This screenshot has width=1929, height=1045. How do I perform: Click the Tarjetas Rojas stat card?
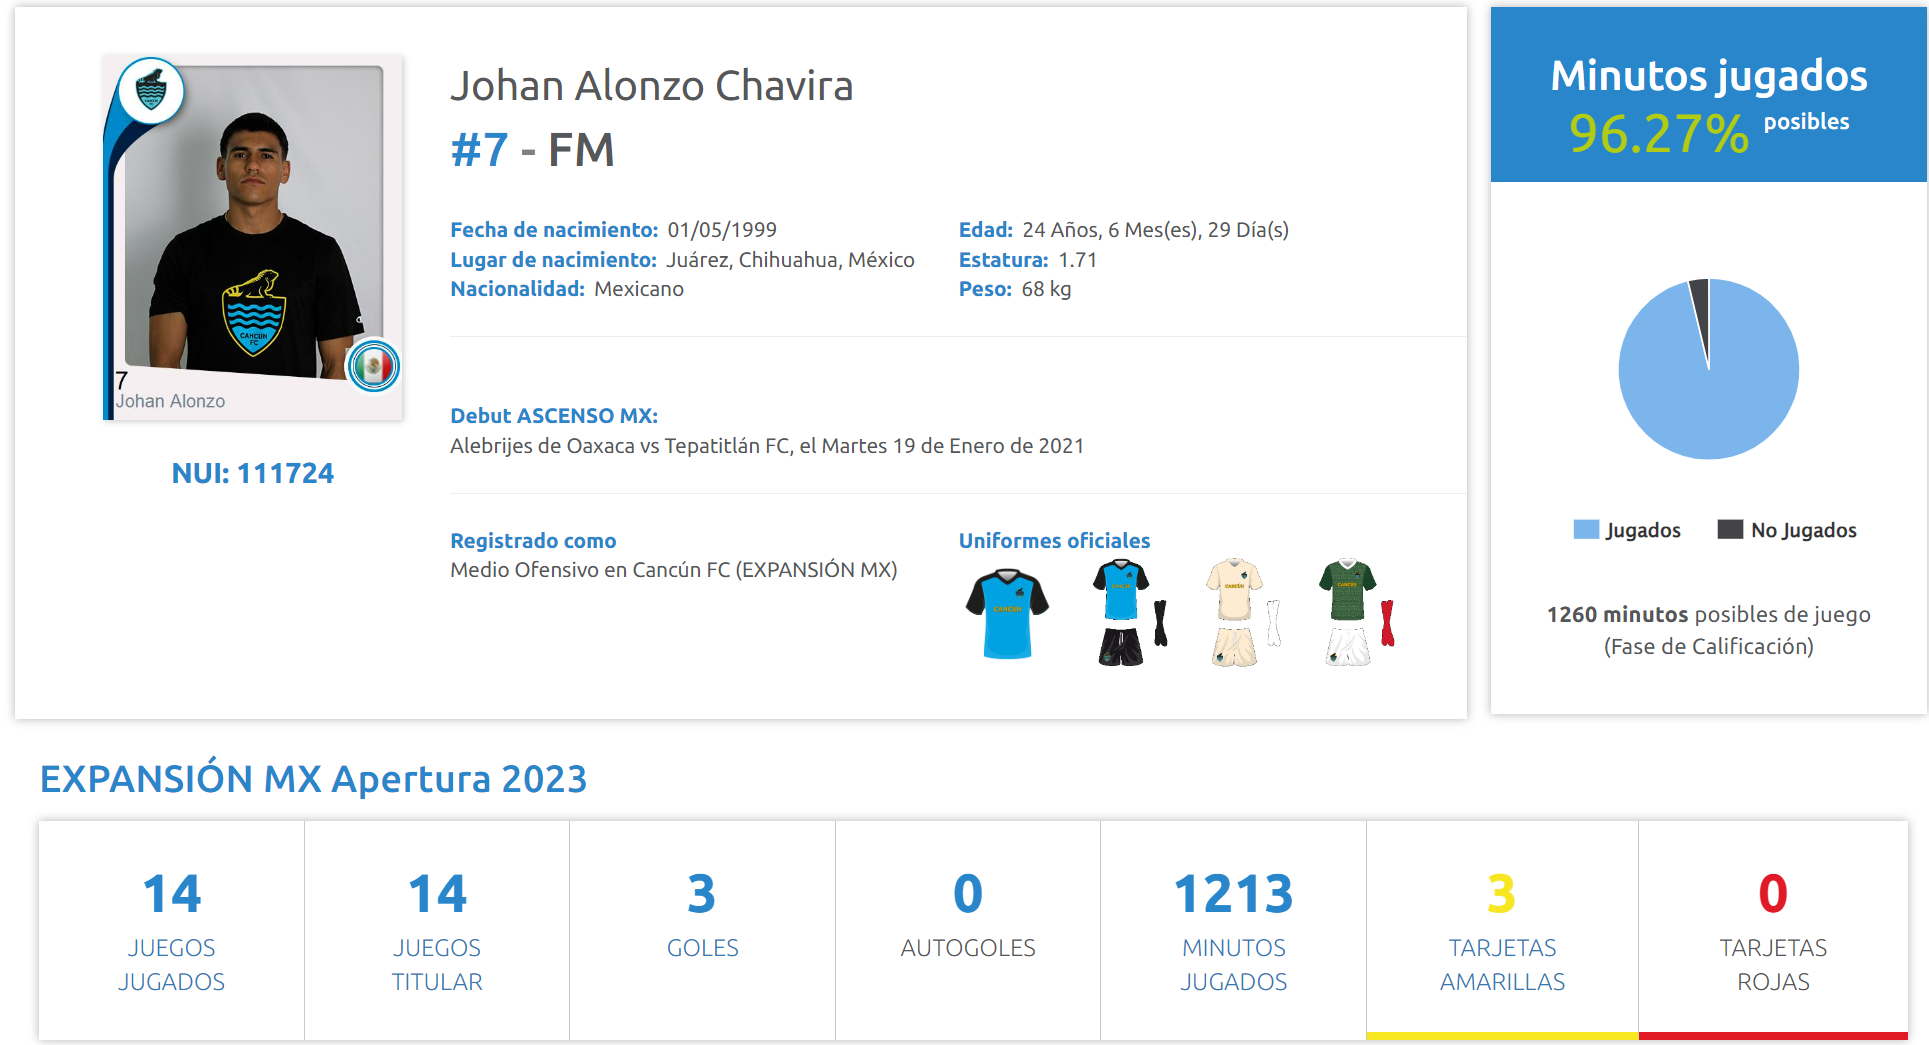[x=1773, y=931]
